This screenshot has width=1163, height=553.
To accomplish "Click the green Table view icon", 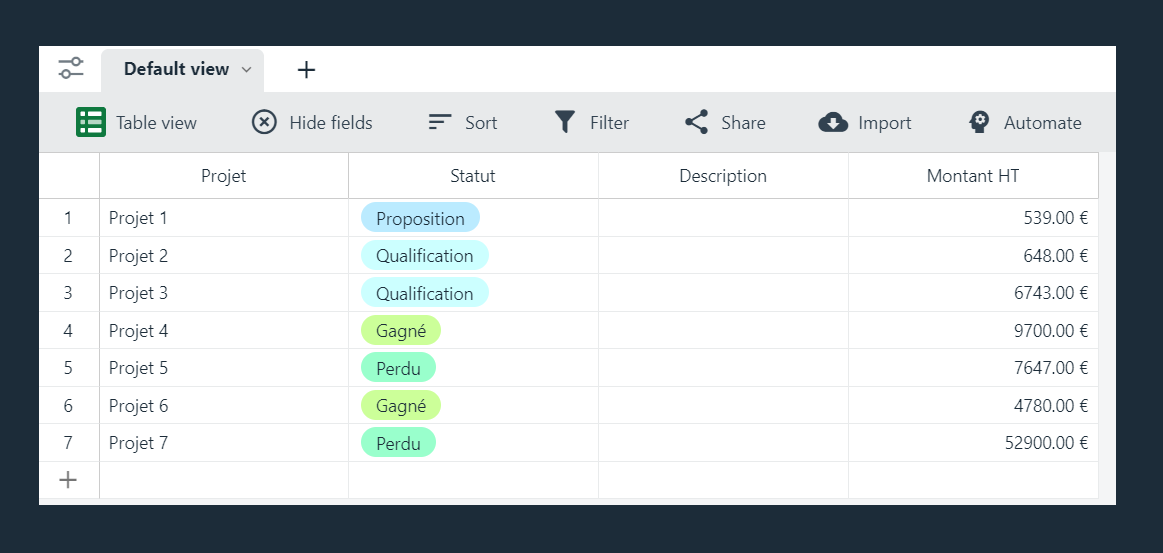I will 91,122.
